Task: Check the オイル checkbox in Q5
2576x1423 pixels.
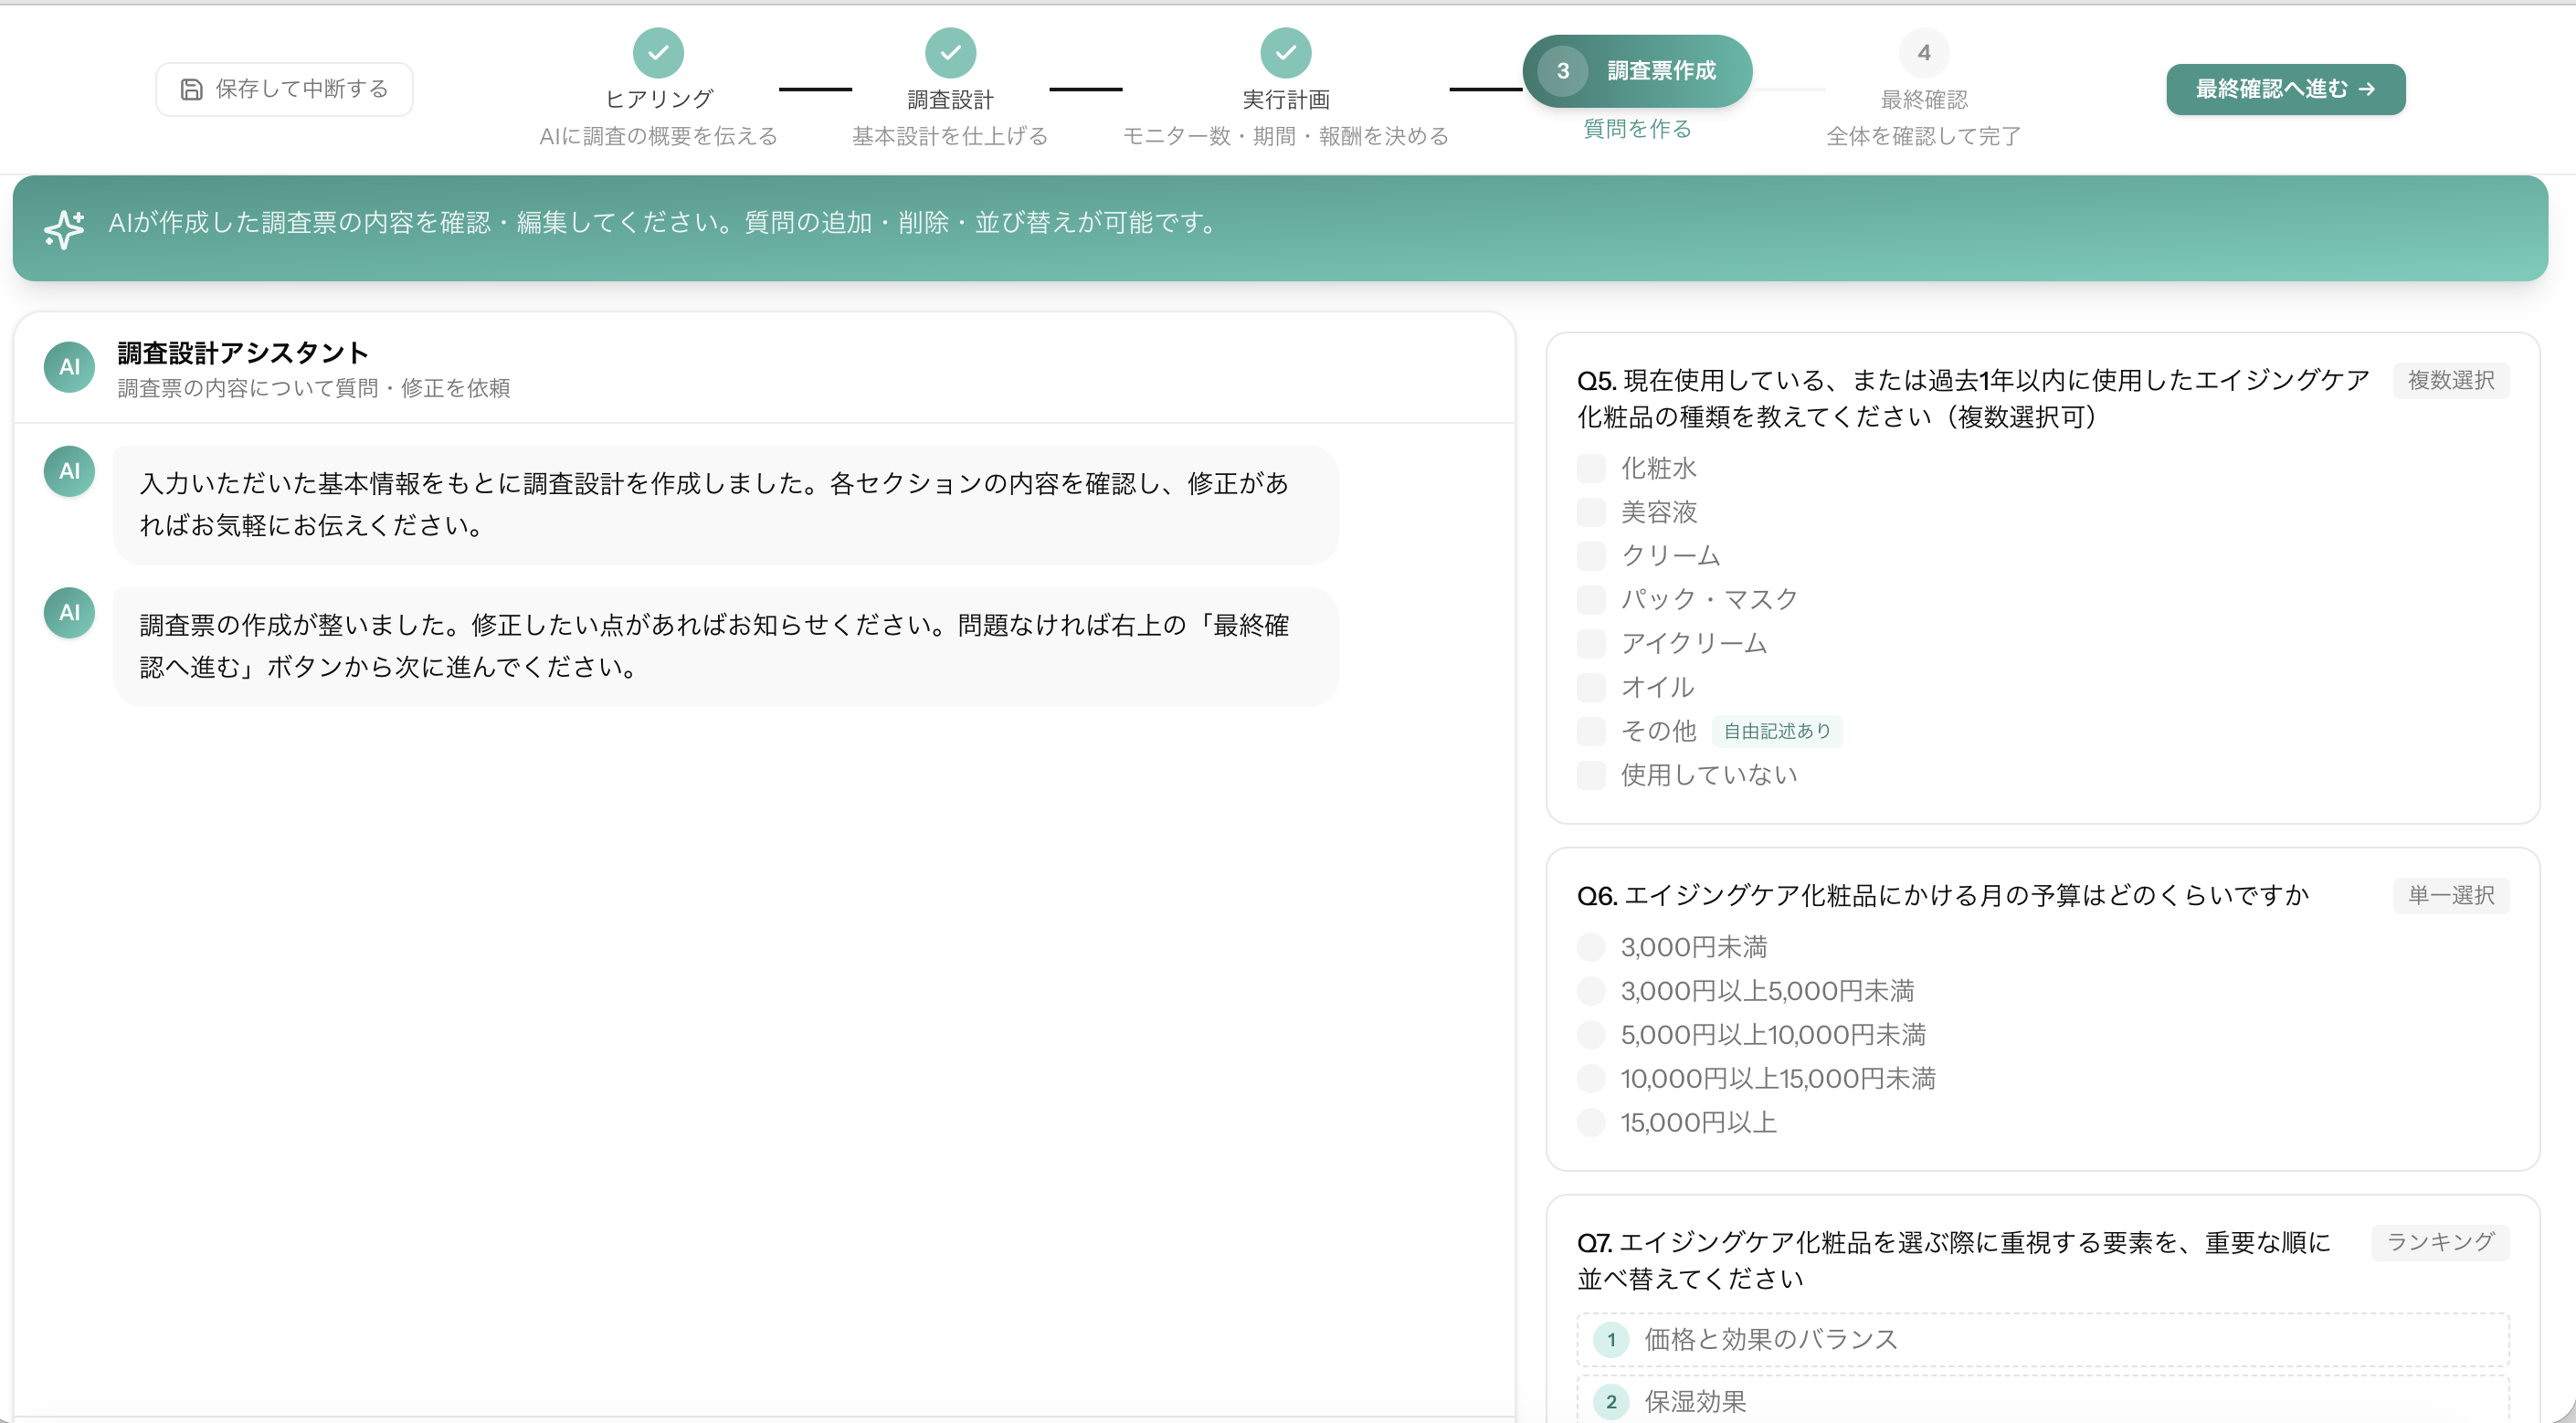Action: click(1591, 687)
